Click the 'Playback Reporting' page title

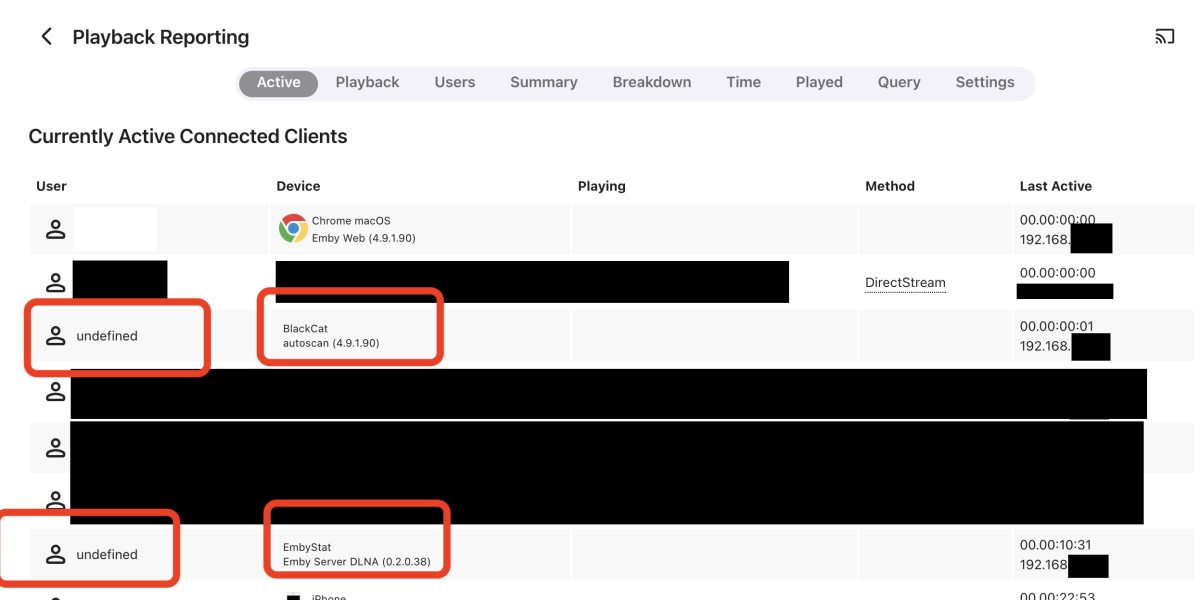click(161, 37)
